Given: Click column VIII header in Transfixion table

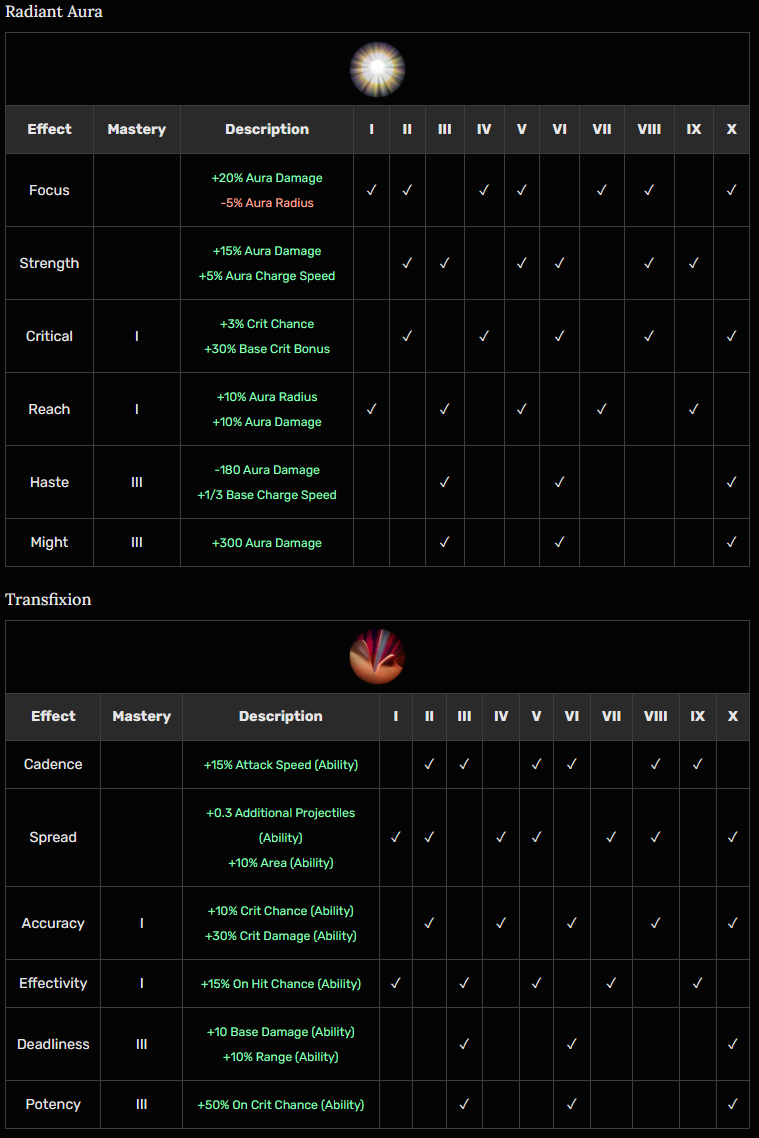Looking at the screenshot, I should pos(655,716).
